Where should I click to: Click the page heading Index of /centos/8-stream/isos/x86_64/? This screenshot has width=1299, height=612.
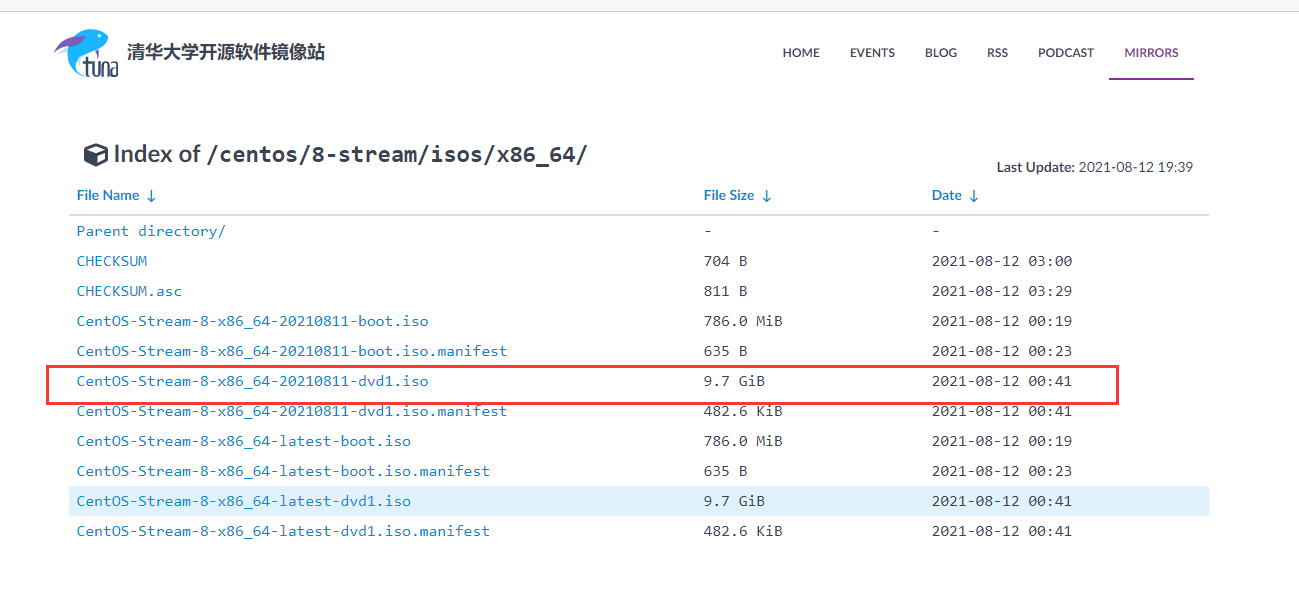point(350,155)
